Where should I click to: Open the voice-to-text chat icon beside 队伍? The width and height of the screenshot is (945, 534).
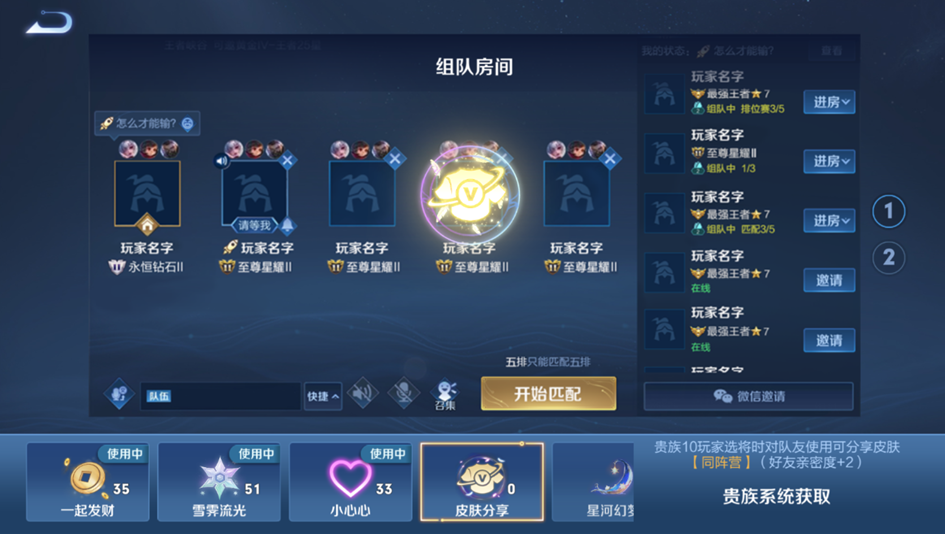pos(119,394)
